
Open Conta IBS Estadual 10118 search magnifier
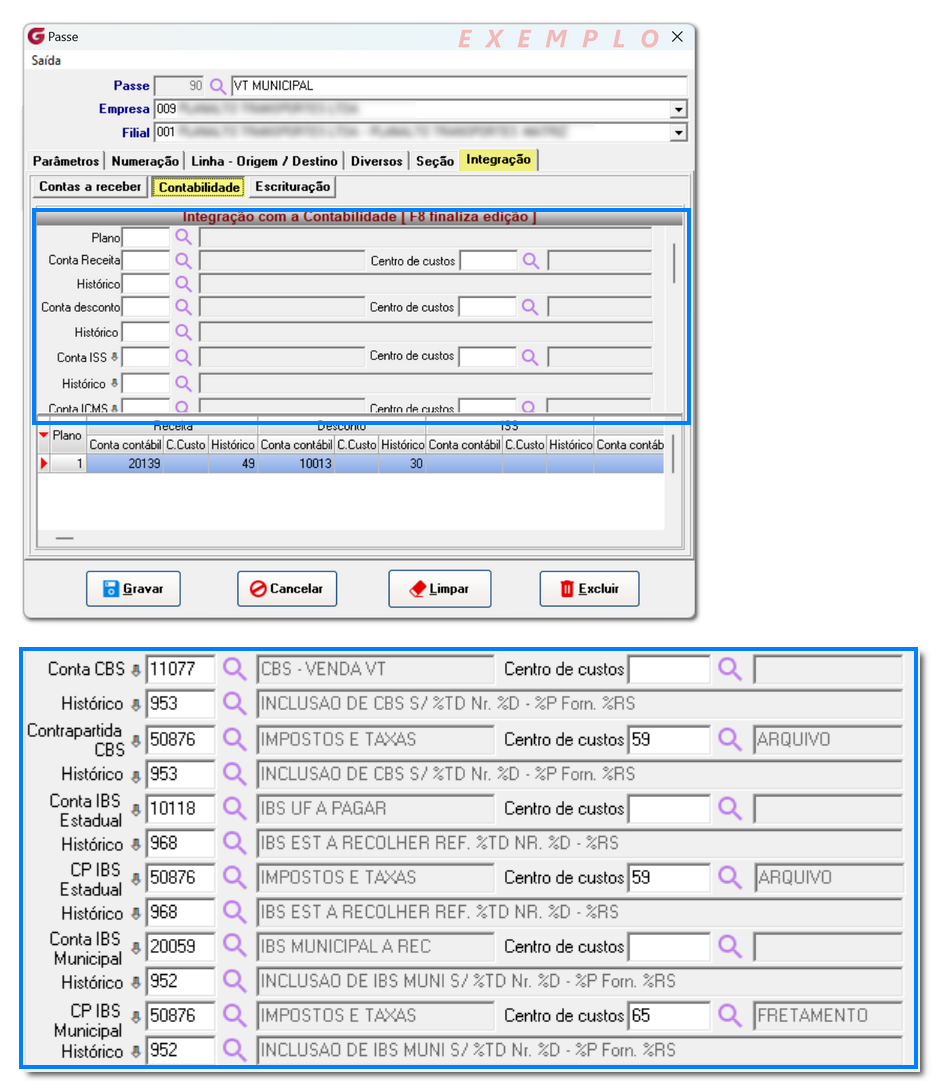[x=234, y=808]
